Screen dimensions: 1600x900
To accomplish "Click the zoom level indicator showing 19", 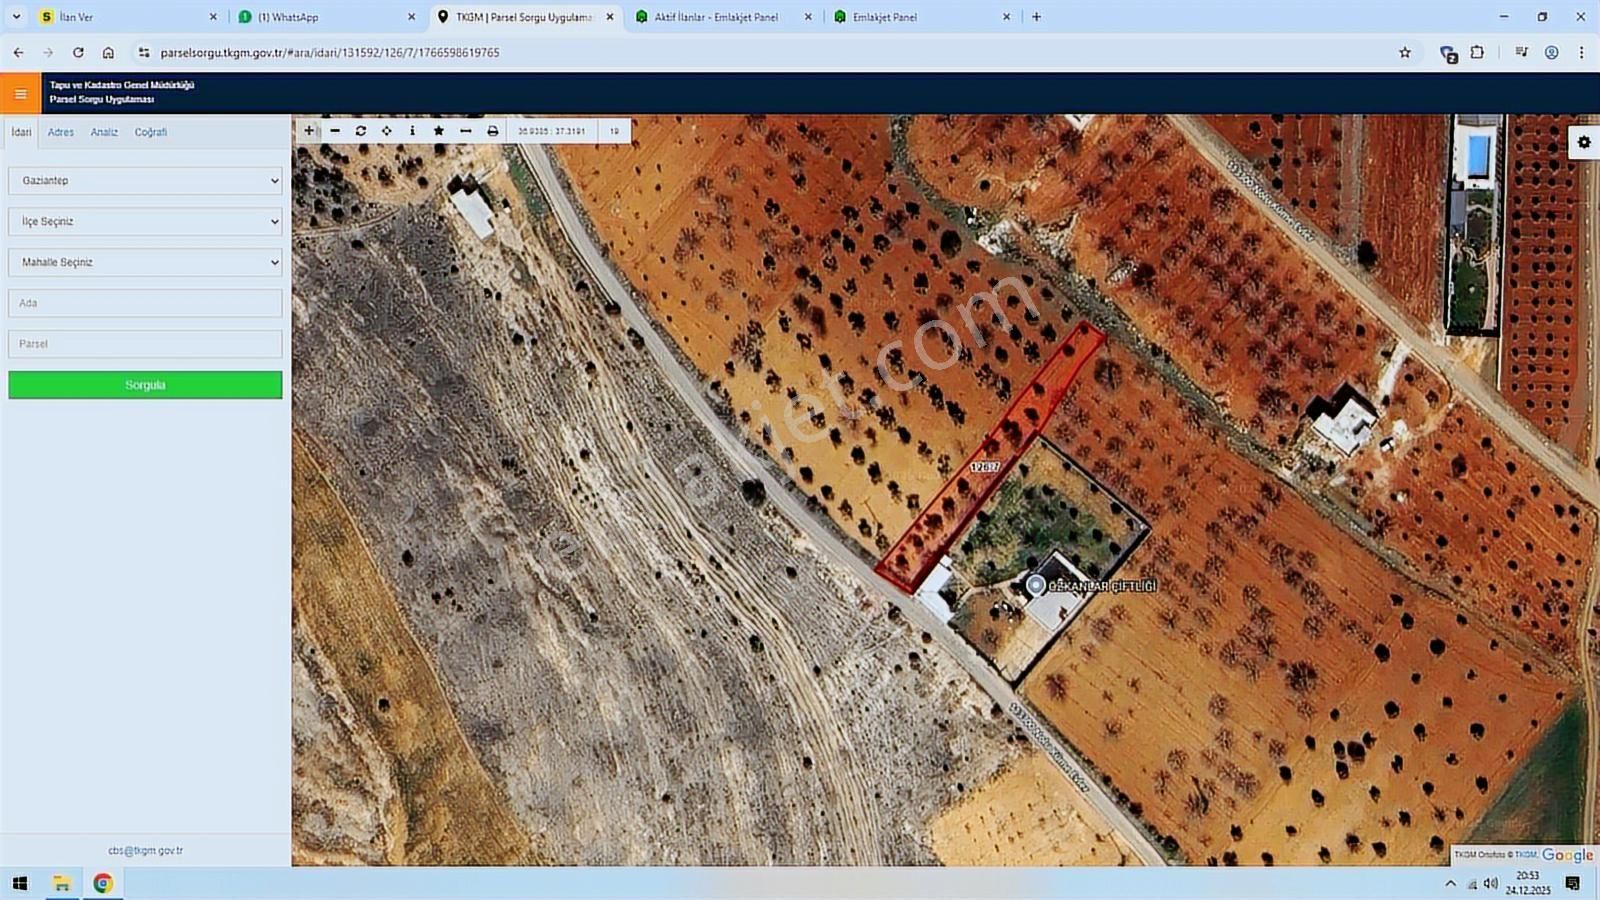I will coord(613,130).
